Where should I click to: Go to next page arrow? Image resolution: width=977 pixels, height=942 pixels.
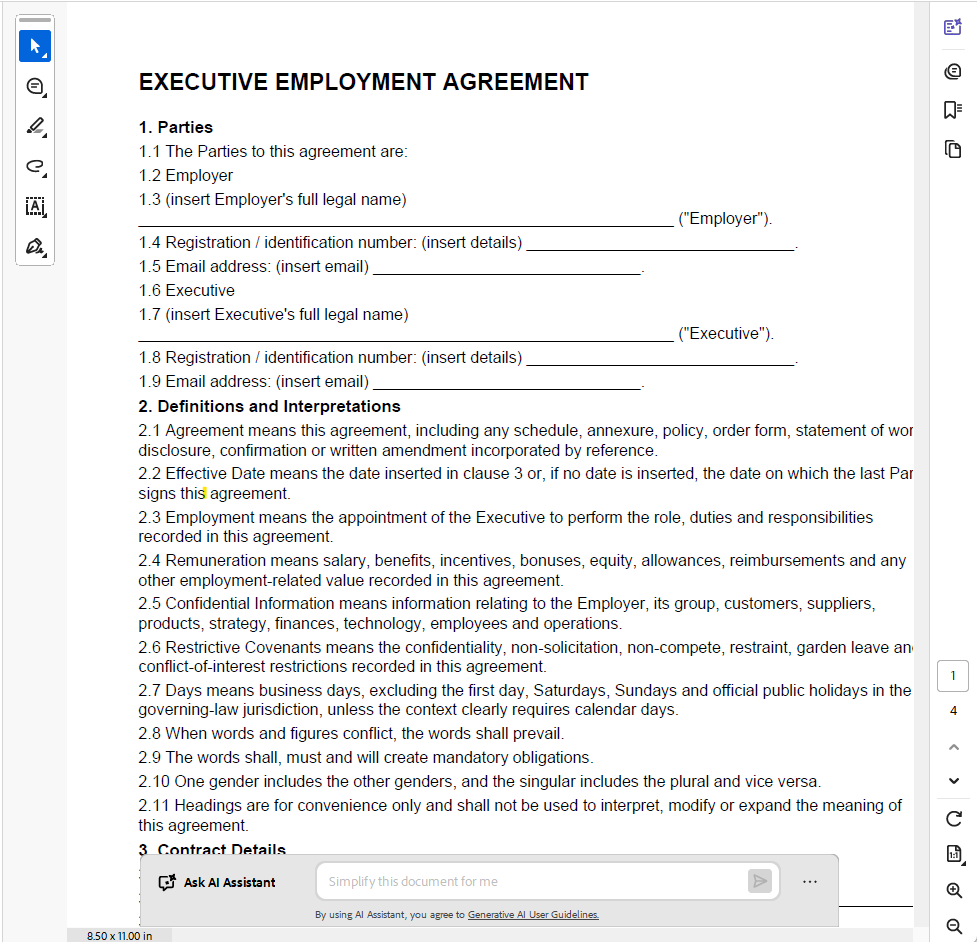(953, 781)
